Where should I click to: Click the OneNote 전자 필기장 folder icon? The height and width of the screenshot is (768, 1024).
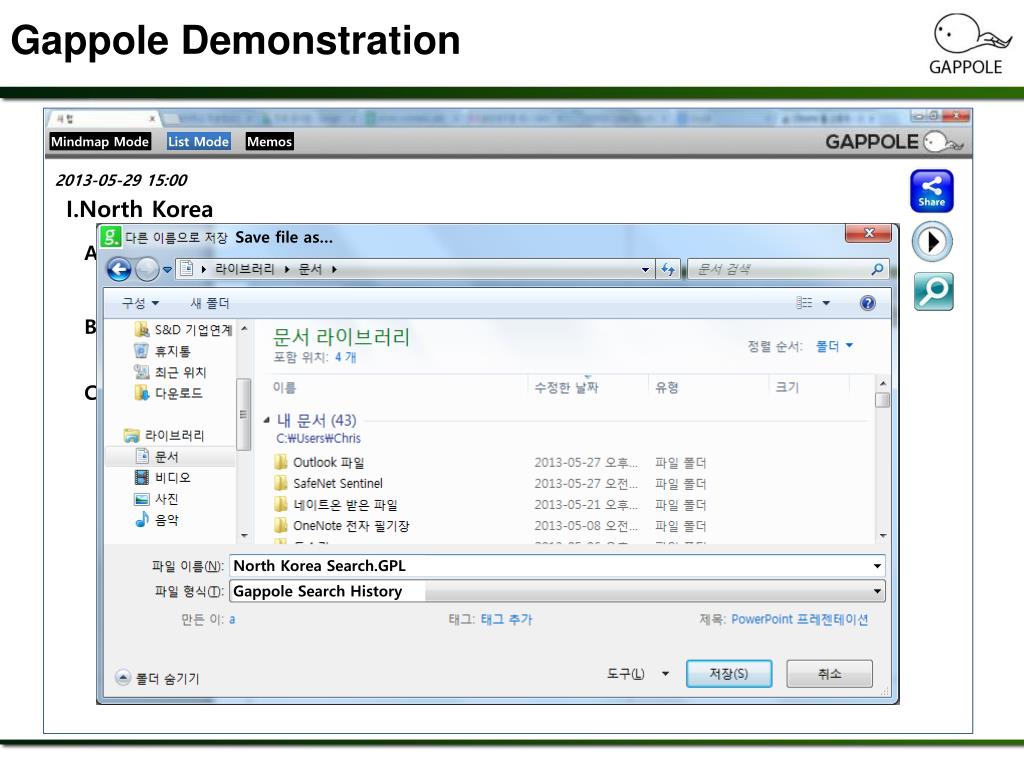(281, 526)
